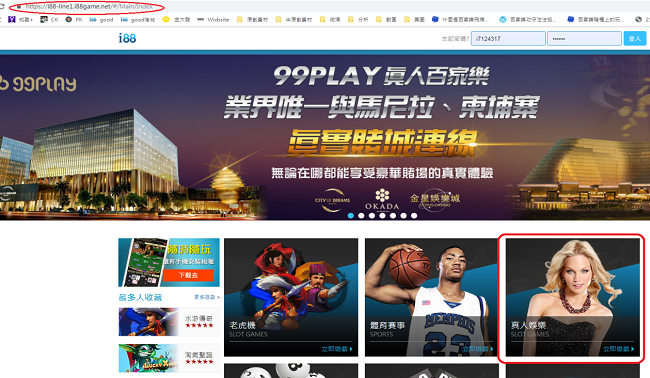This screenshot has width=650, height=378.
Task: Click the browser reload icon
Action: [2, 7]
